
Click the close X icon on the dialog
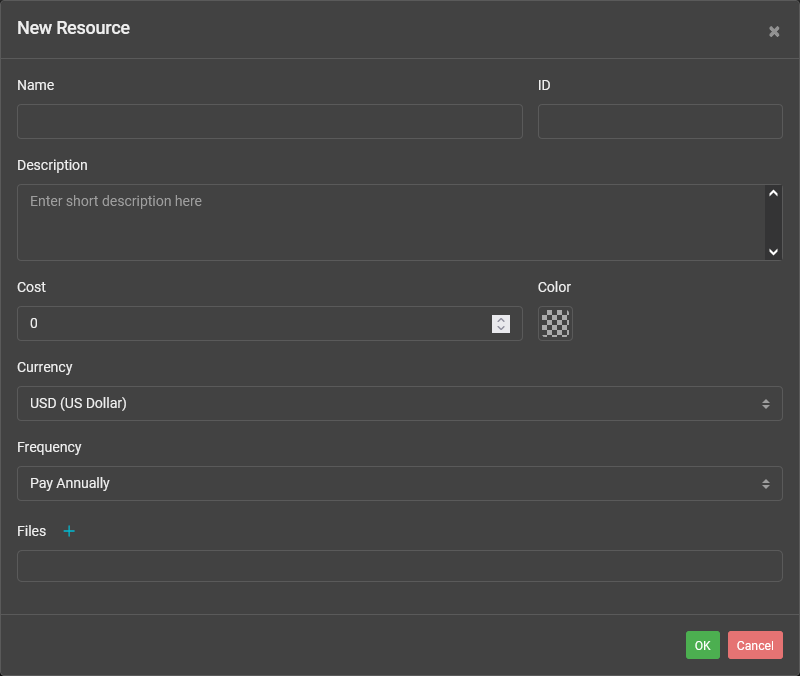click(x=774, y=31)
